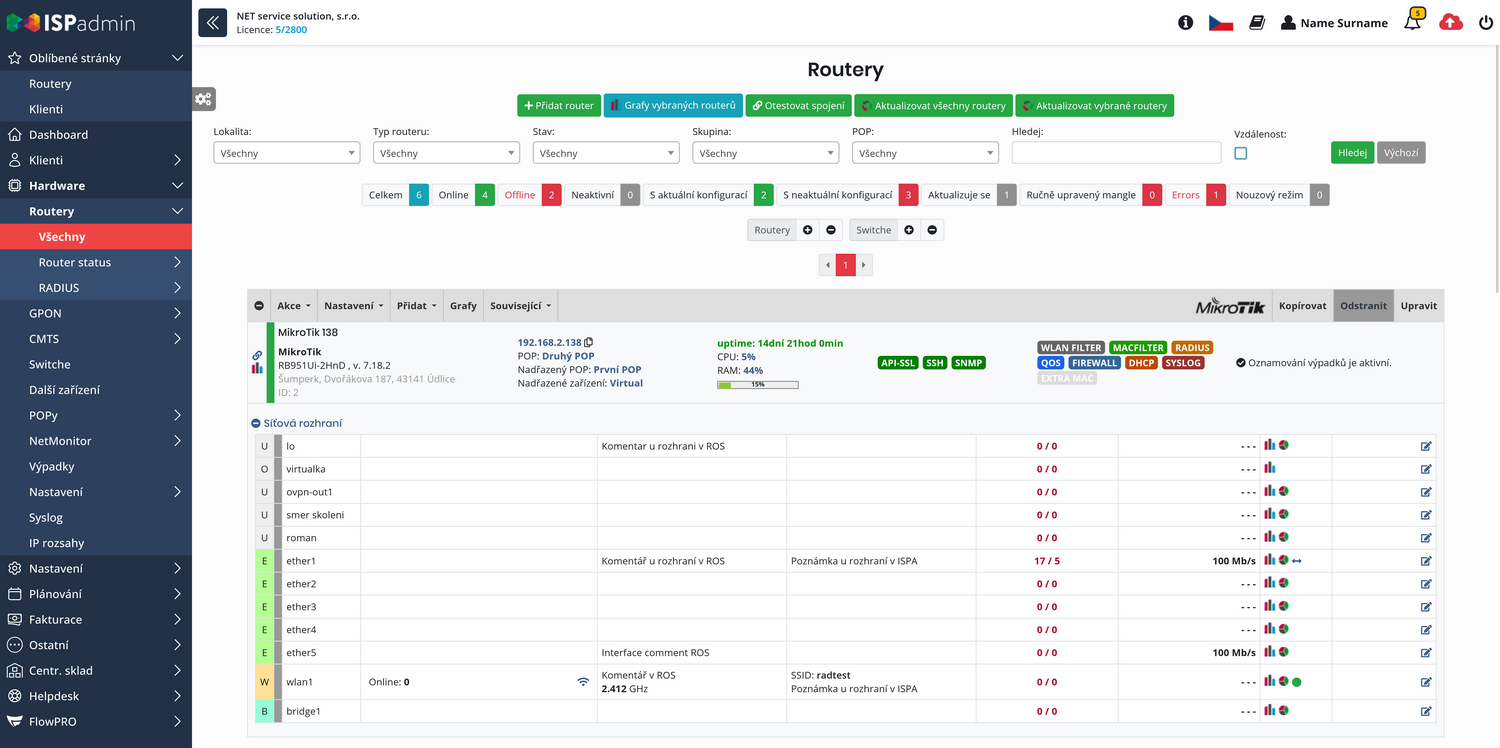
Task: Click the red cloud upload icon
Action: [x=1450, y=22]
